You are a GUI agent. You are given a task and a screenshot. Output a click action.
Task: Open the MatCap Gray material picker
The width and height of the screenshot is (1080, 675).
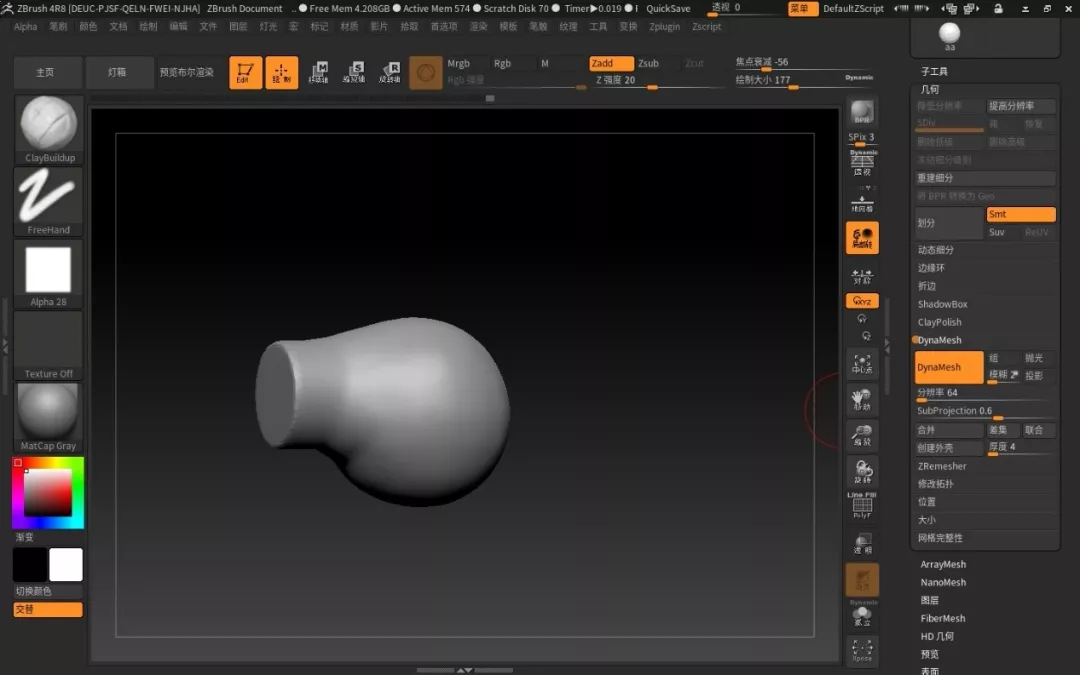48,412
